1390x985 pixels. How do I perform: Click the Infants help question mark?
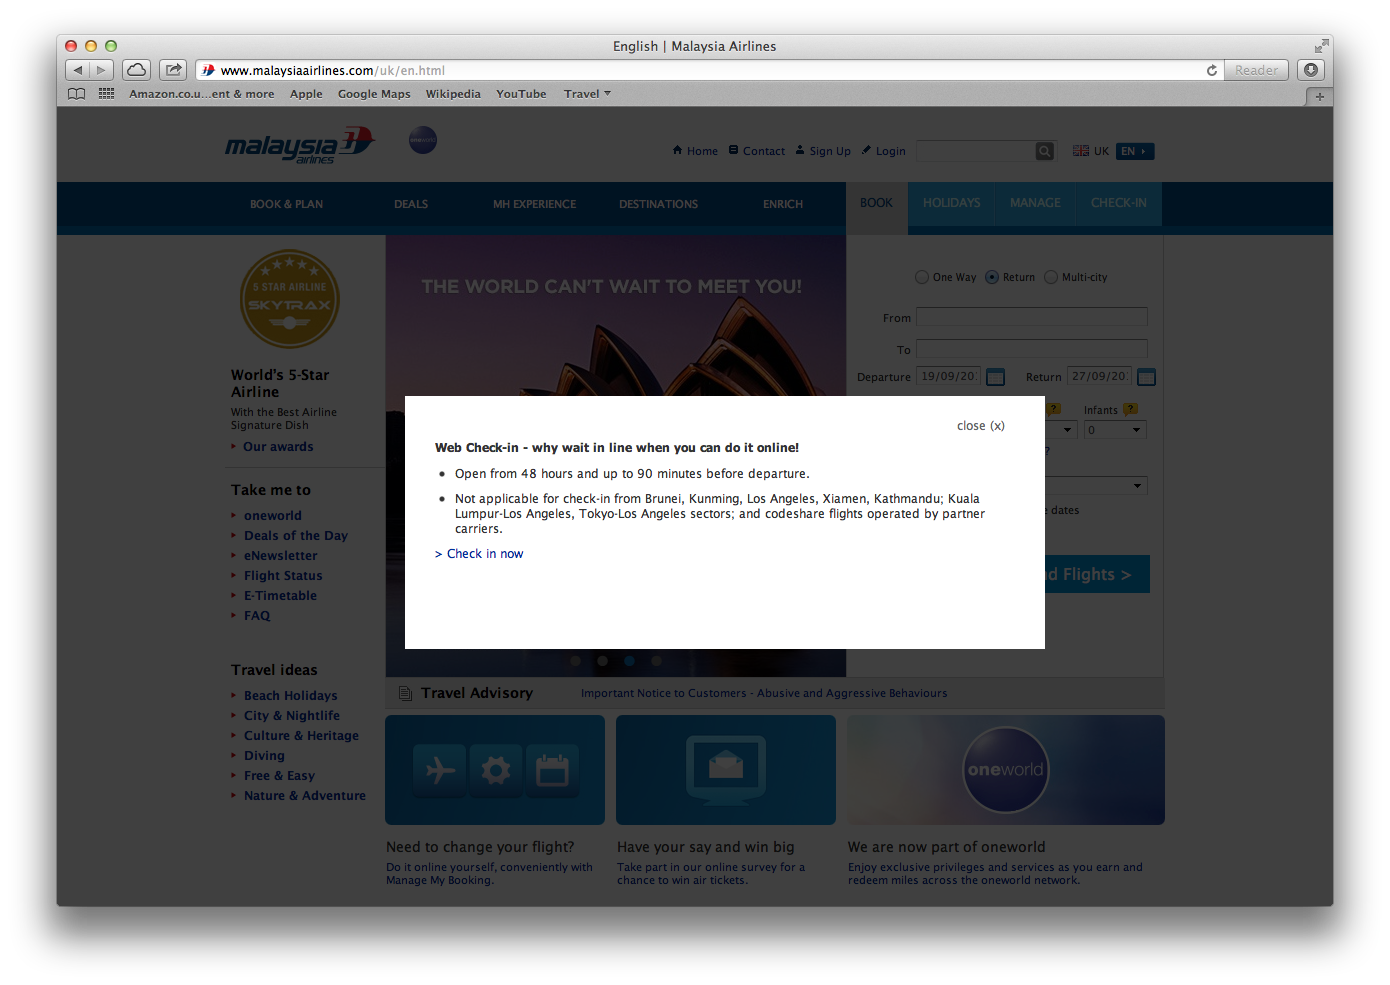pyautogui.click(x=1130, y=409)
